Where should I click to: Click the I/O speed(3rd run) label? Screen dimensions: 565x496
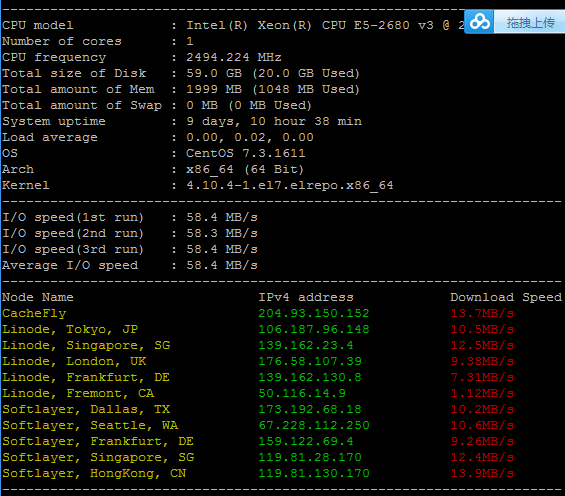73,249
